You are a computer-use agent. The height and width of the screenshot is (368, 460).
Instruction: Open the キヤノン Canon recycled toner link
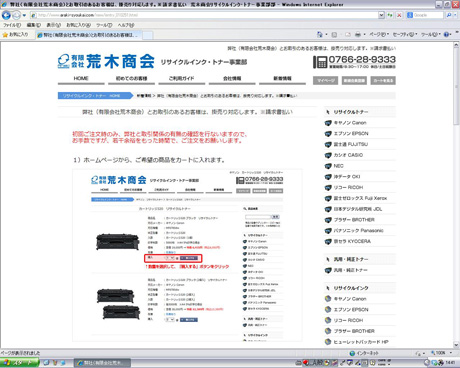350,123
